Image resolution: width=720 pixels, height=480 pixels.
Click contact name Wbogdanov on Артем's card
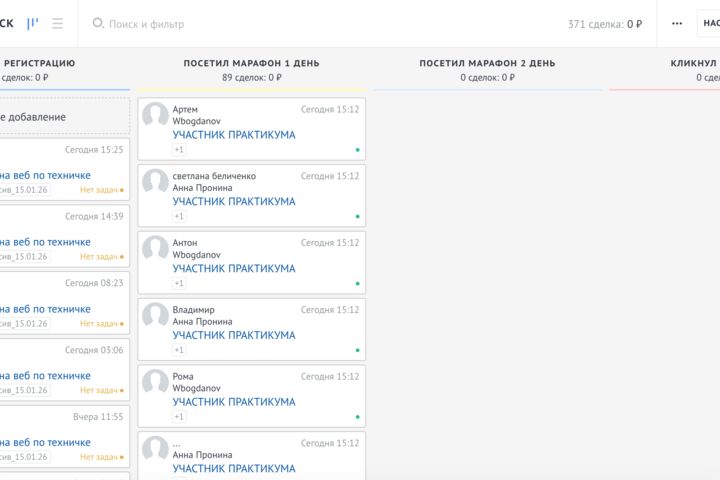coord(197,121)
